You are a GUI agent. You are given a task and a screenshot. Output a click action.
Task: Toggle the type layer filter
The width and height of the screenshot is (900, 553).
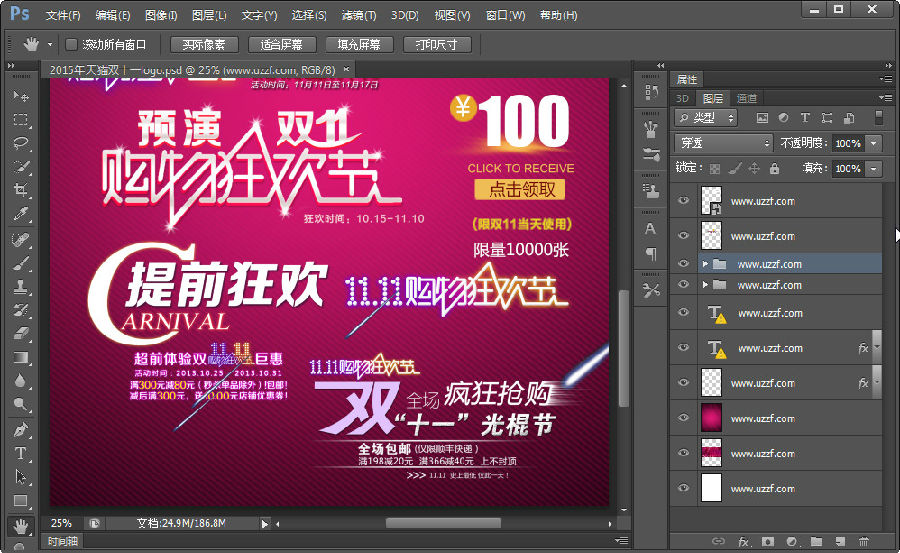(x=805, y=118)
